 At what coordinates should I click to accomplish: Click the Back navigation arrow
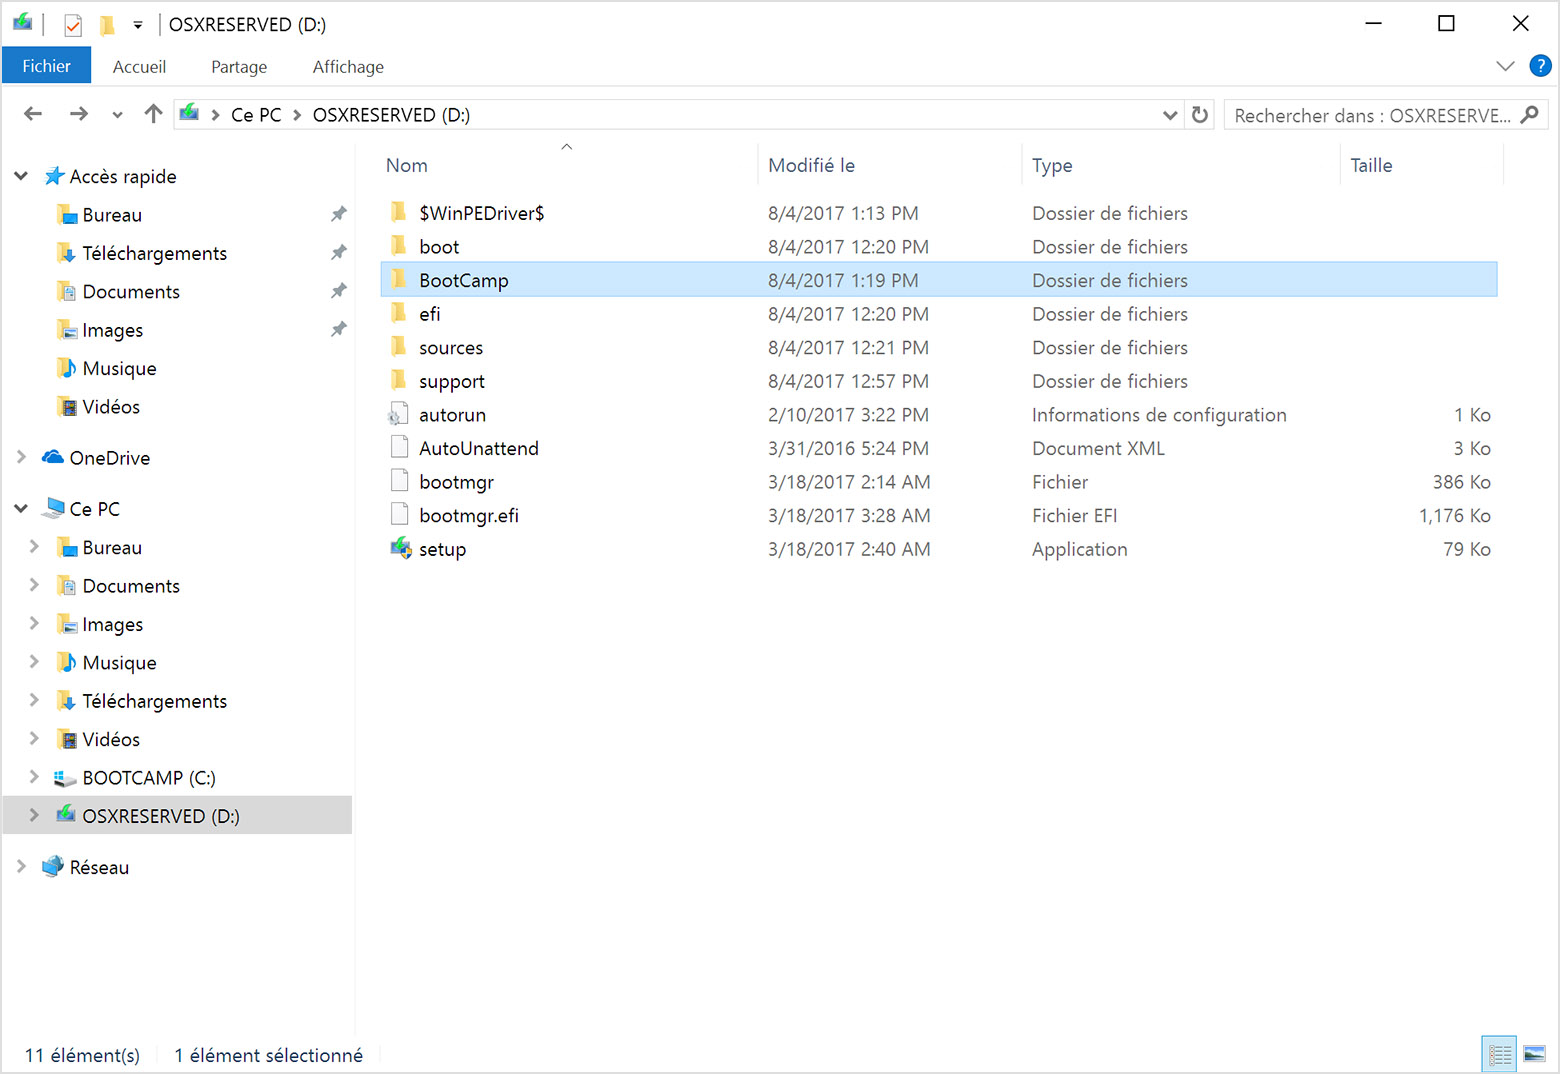[x=33, y=114]
